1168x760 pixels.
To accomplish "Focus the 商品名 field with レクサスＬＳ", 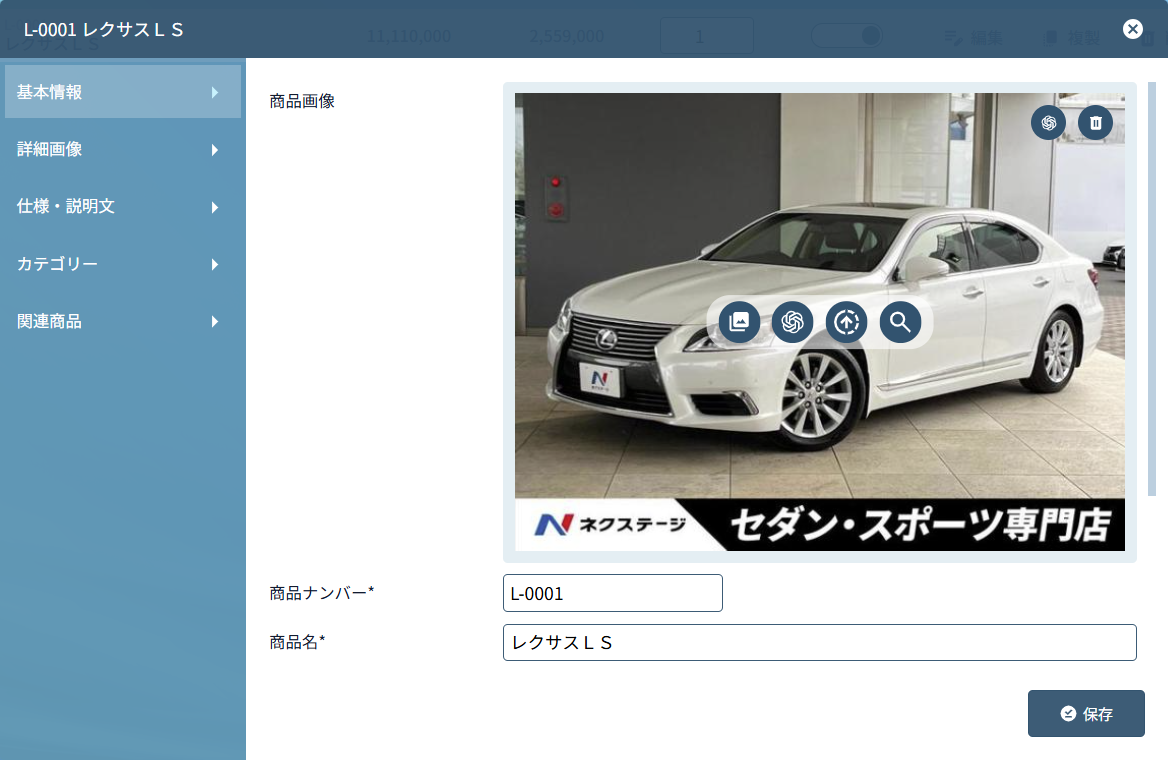I will [819, 642].
